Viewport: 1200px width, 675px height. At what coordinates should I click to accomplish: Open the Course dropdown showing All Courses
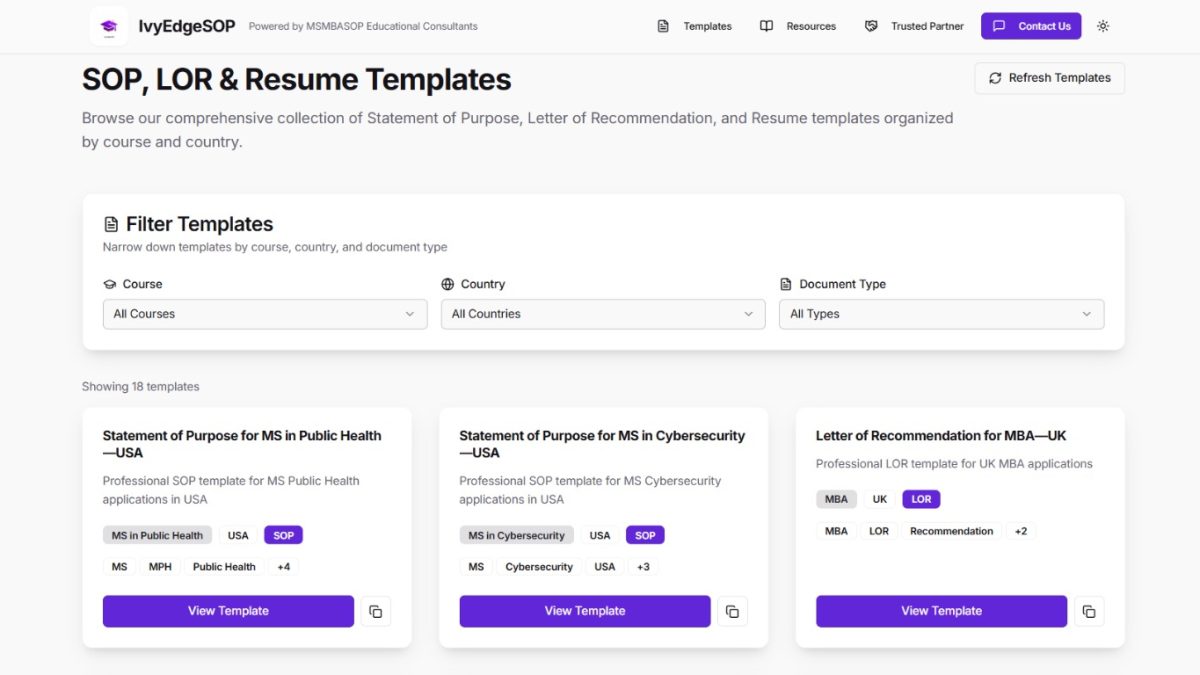tap(265, 314)
